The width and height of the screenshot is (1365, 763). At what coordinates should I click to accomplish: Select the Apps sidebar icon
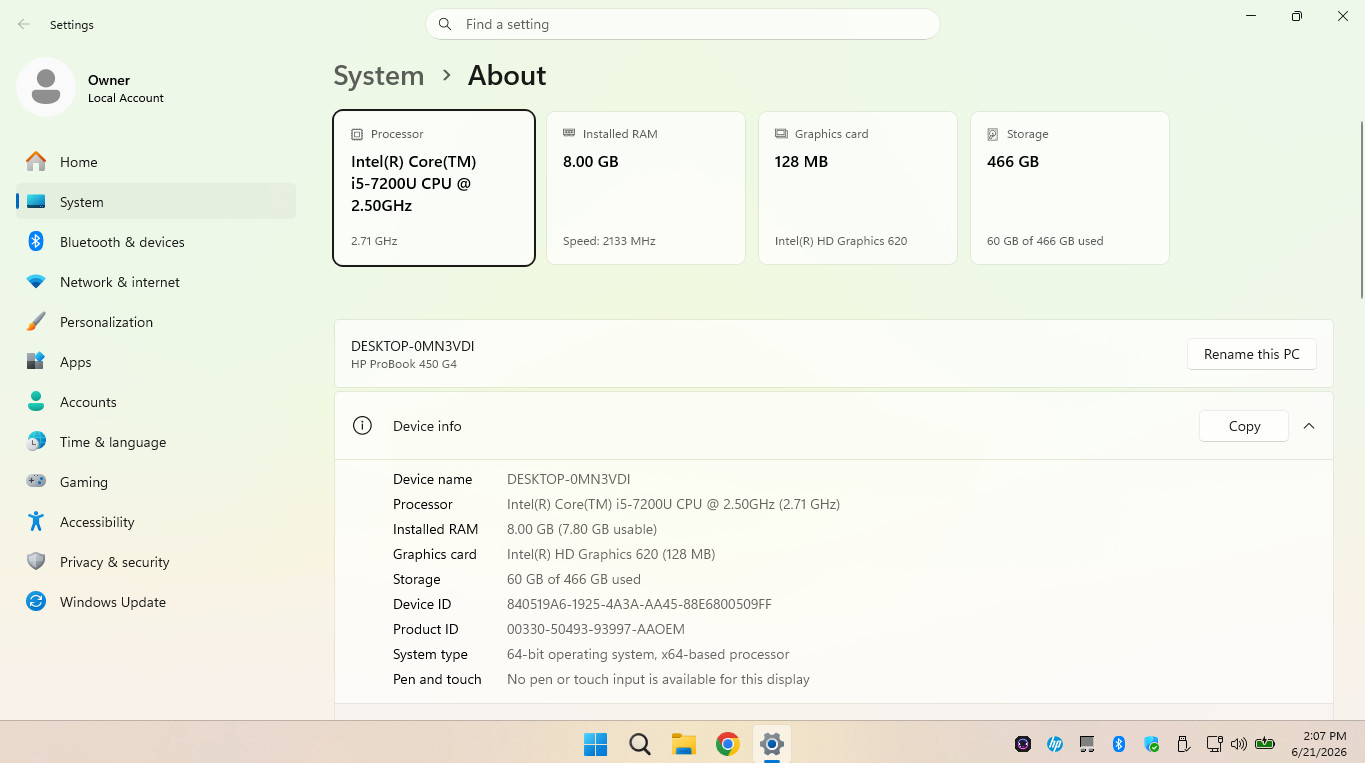click(x=36, y=362)
